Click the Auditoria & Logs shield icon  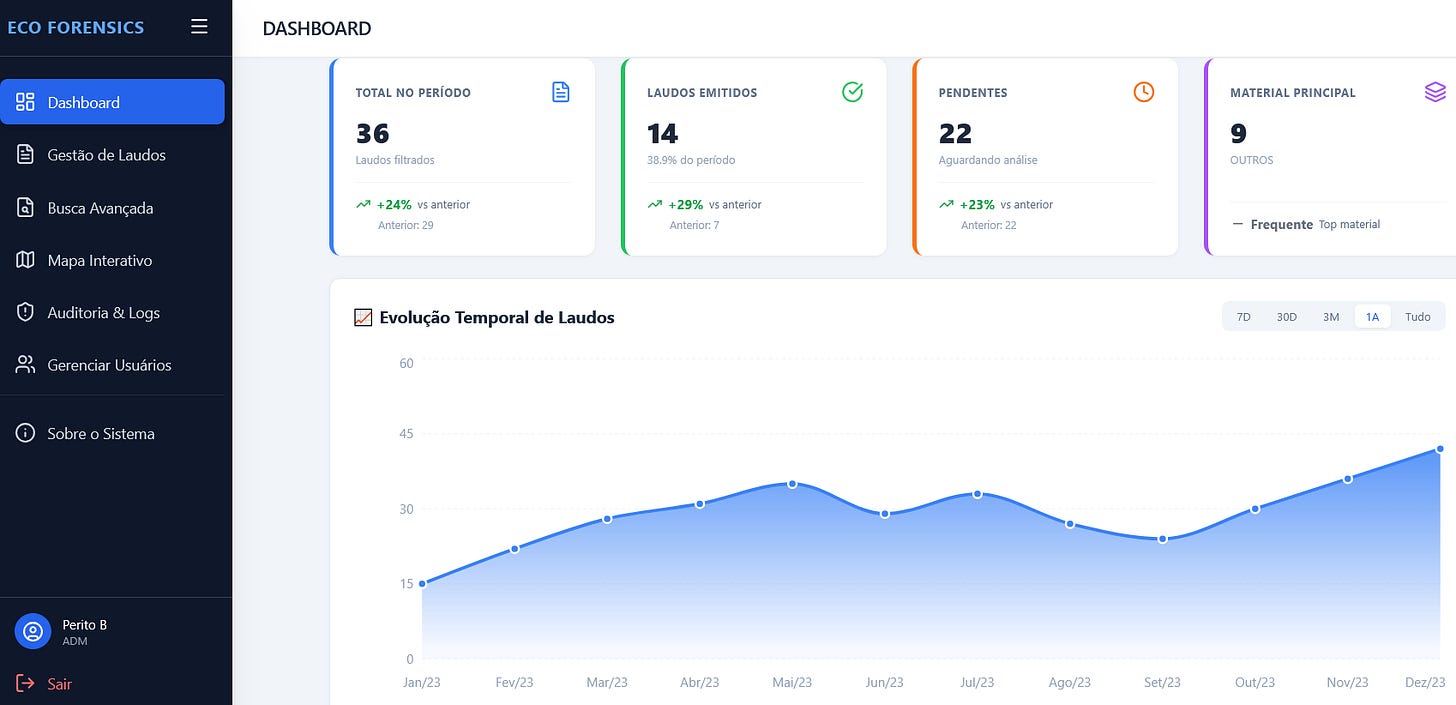click(x=26, y=312)
